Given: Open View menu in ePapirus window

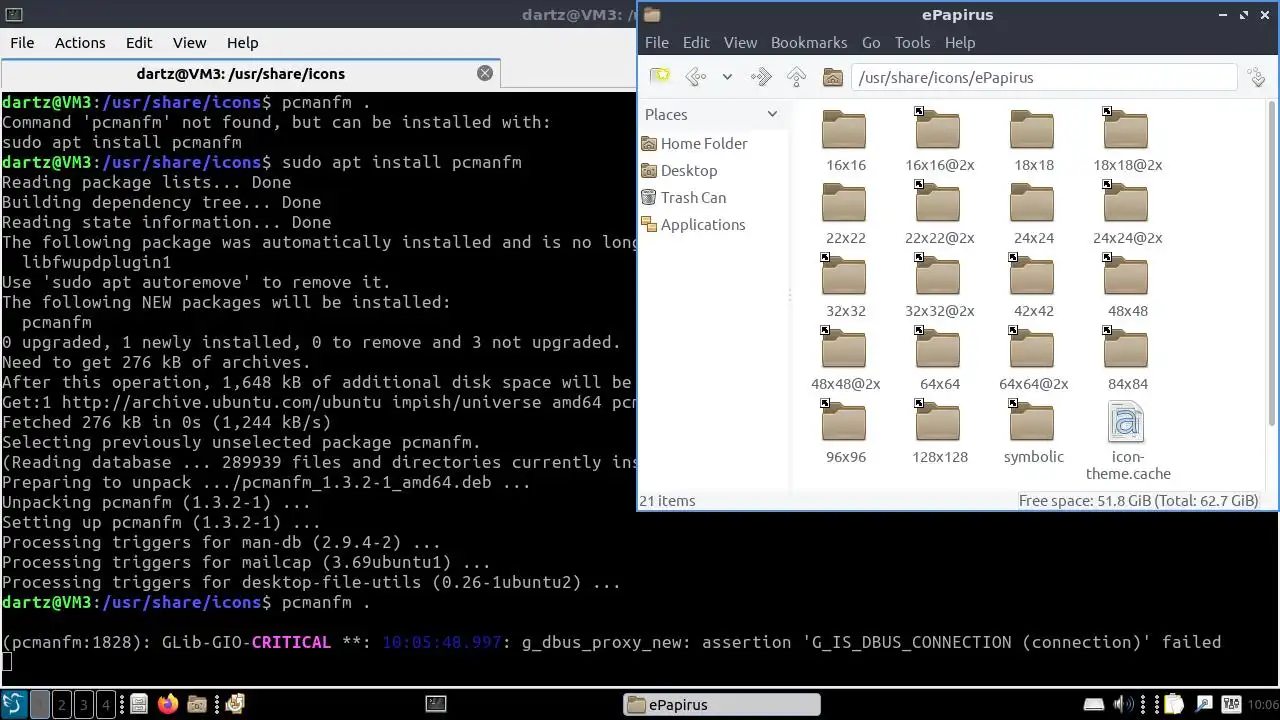Looking at the screenshot, I should click(x=740, y=43).
